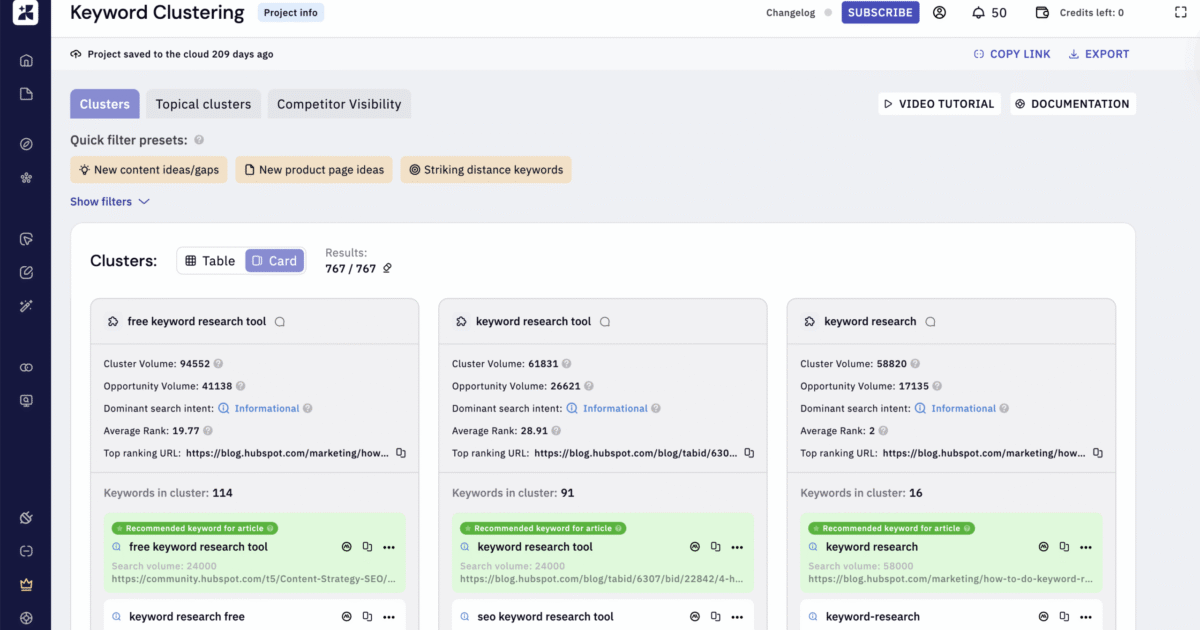
Task: Open the notifications bell icon
Action: click(978, 13)
